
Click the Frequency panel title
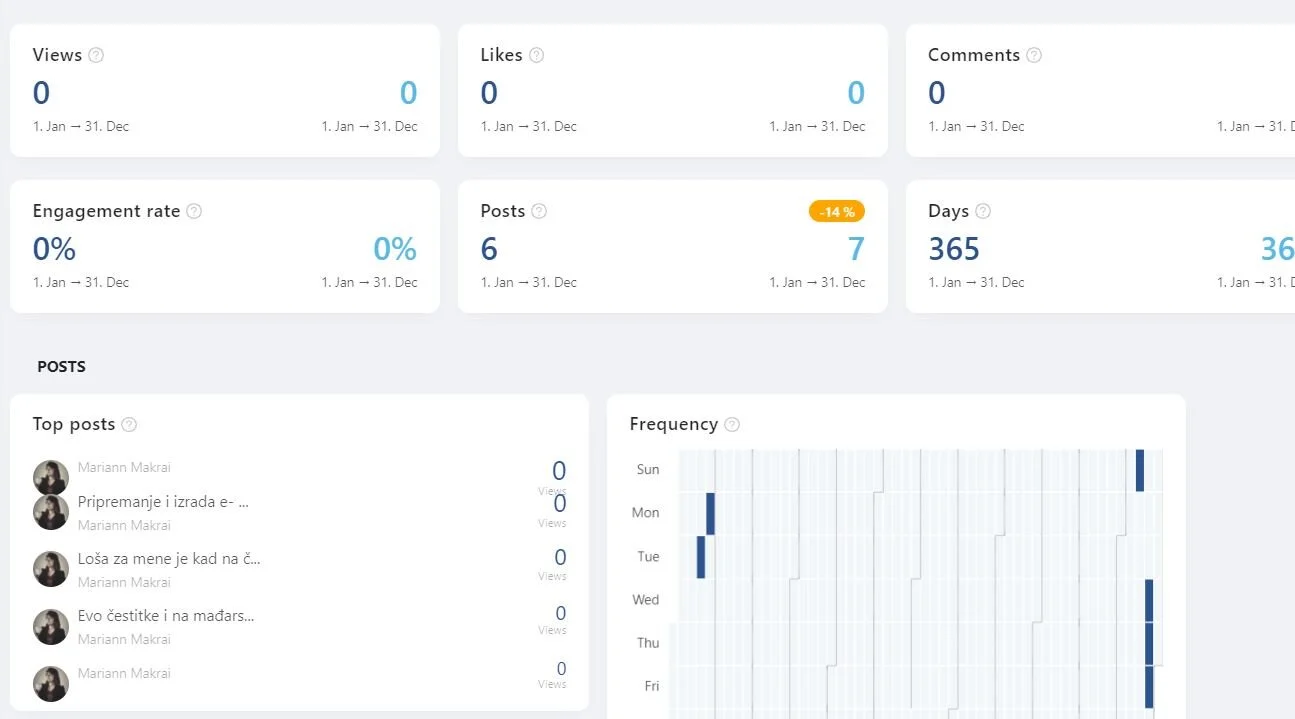point(674,424)
